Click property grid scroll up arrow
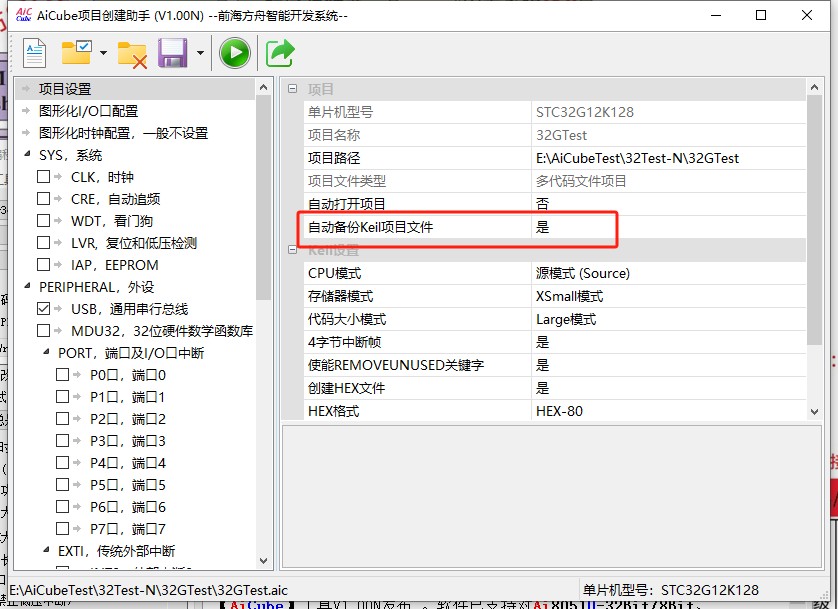The image size is (838, 609). click(814, 87)
